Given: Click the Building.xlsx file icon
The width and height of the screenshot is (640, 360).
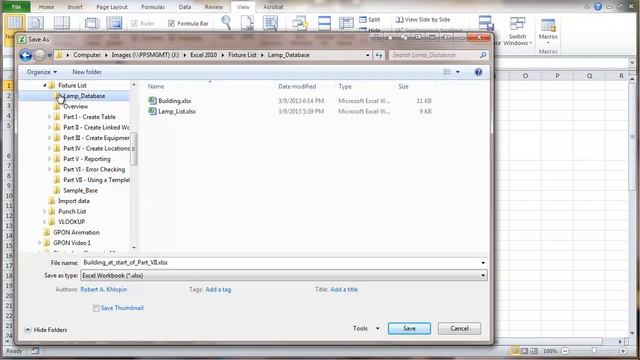Looking at the screenshot, I should click(x=152, y=100).
